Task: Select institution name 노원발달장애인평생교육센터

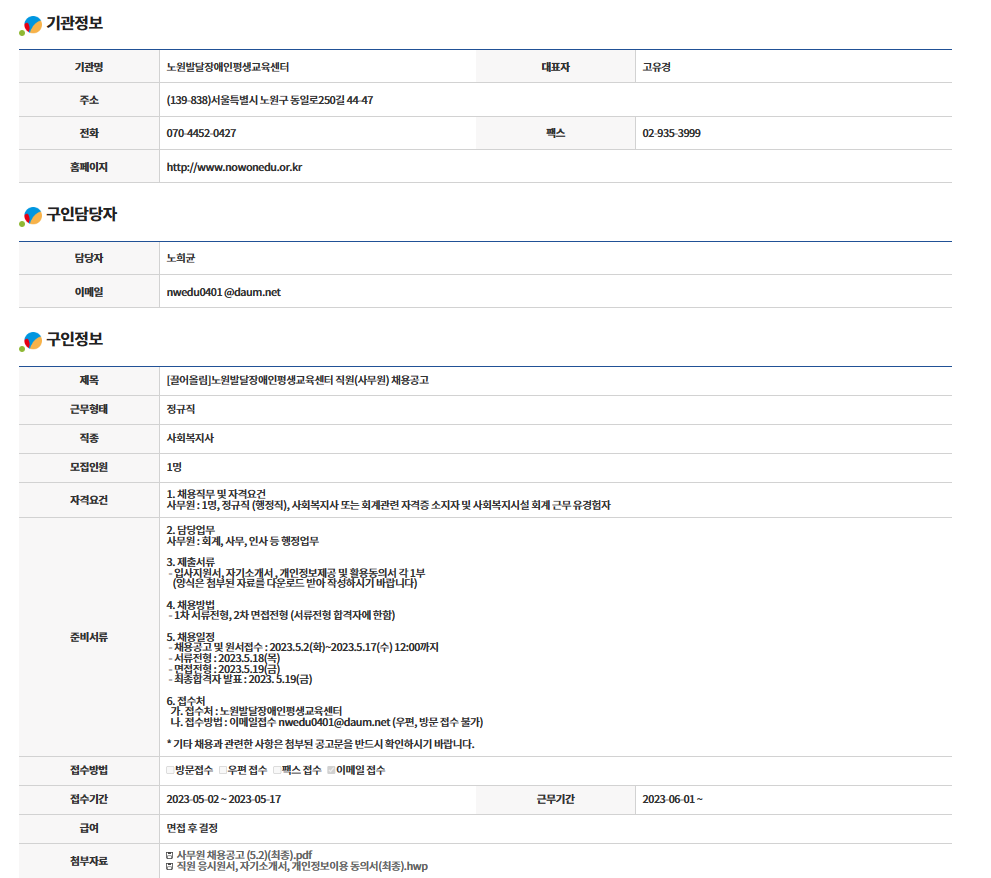Action: 228,67
